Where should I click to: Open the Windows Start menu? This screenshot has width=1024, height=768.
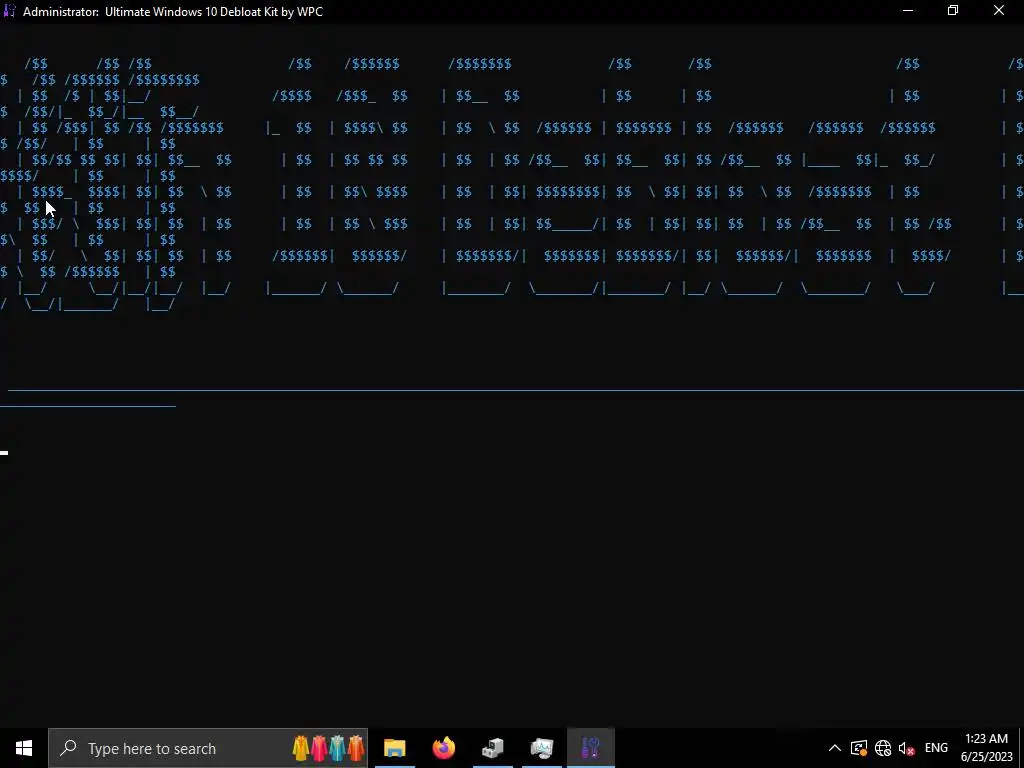(24, 748)
